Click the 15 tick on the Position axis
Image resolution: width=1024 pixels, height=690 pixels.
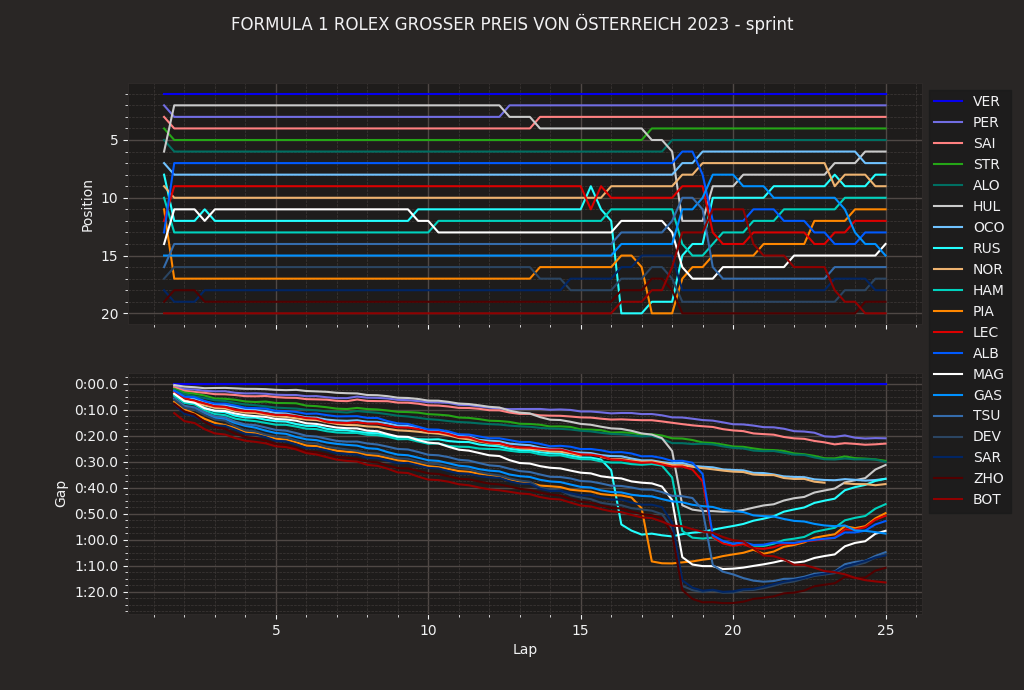click(x=110, y=256)
